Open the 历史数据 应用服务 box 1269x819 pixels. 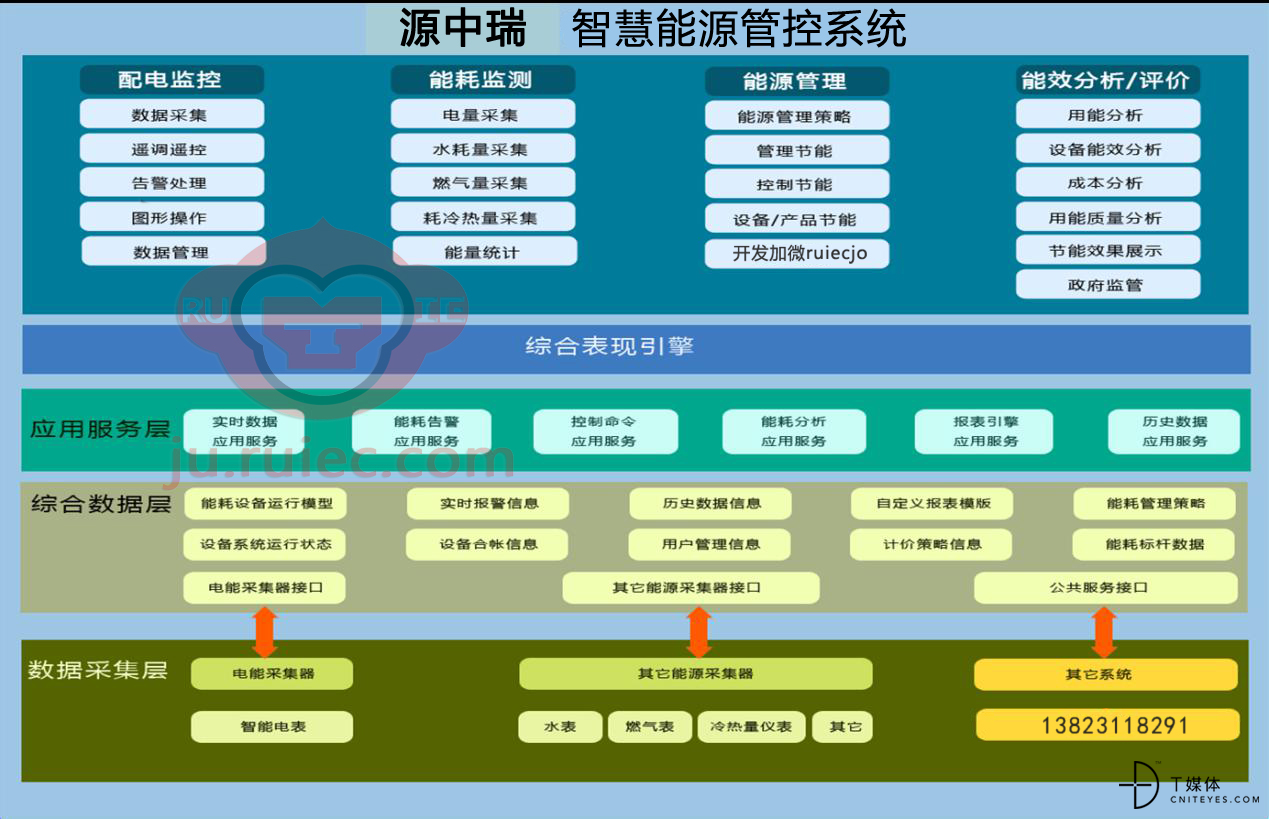(1174, 431)
